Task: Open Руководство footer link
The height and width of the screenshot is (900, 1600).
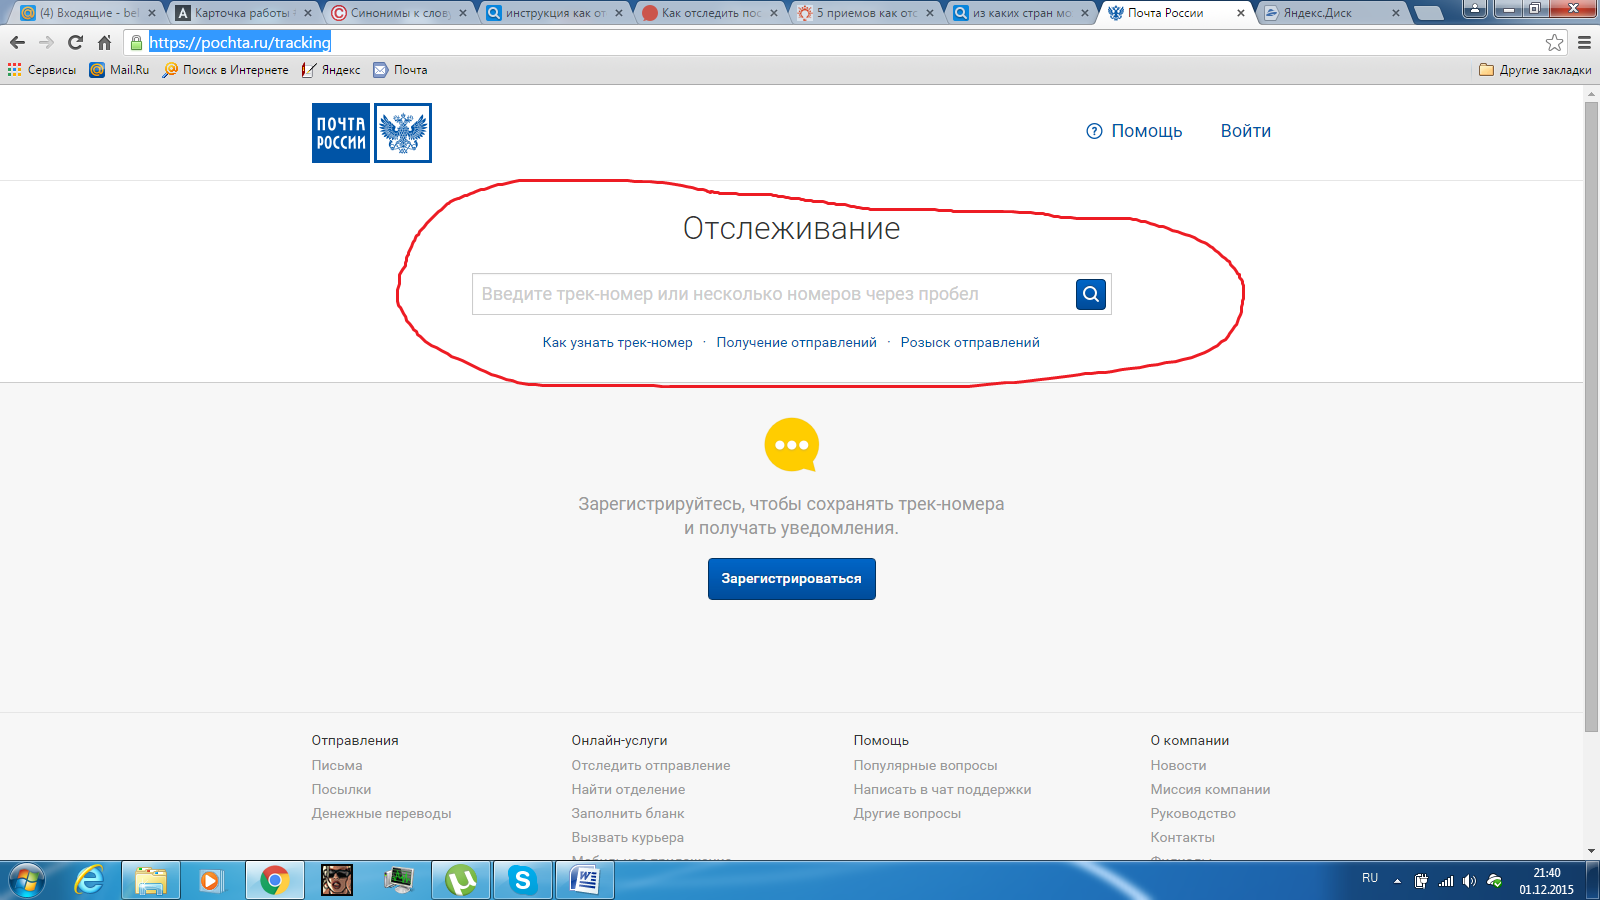Action: pyautogui.click(x=1193, y=813)
